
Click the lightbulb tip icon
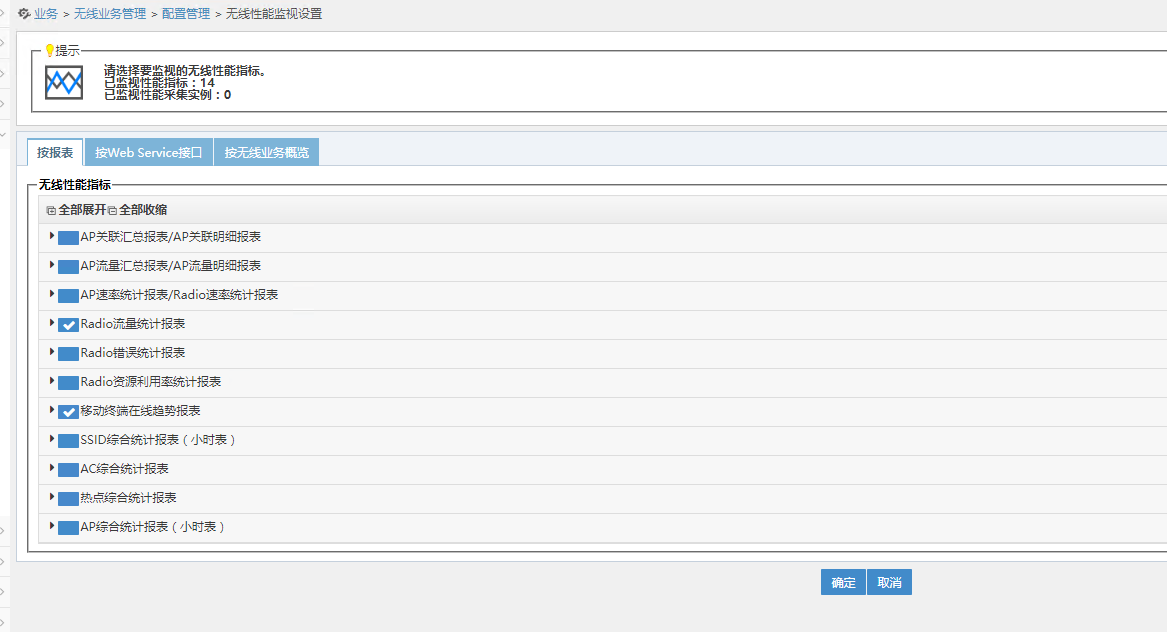49,49
